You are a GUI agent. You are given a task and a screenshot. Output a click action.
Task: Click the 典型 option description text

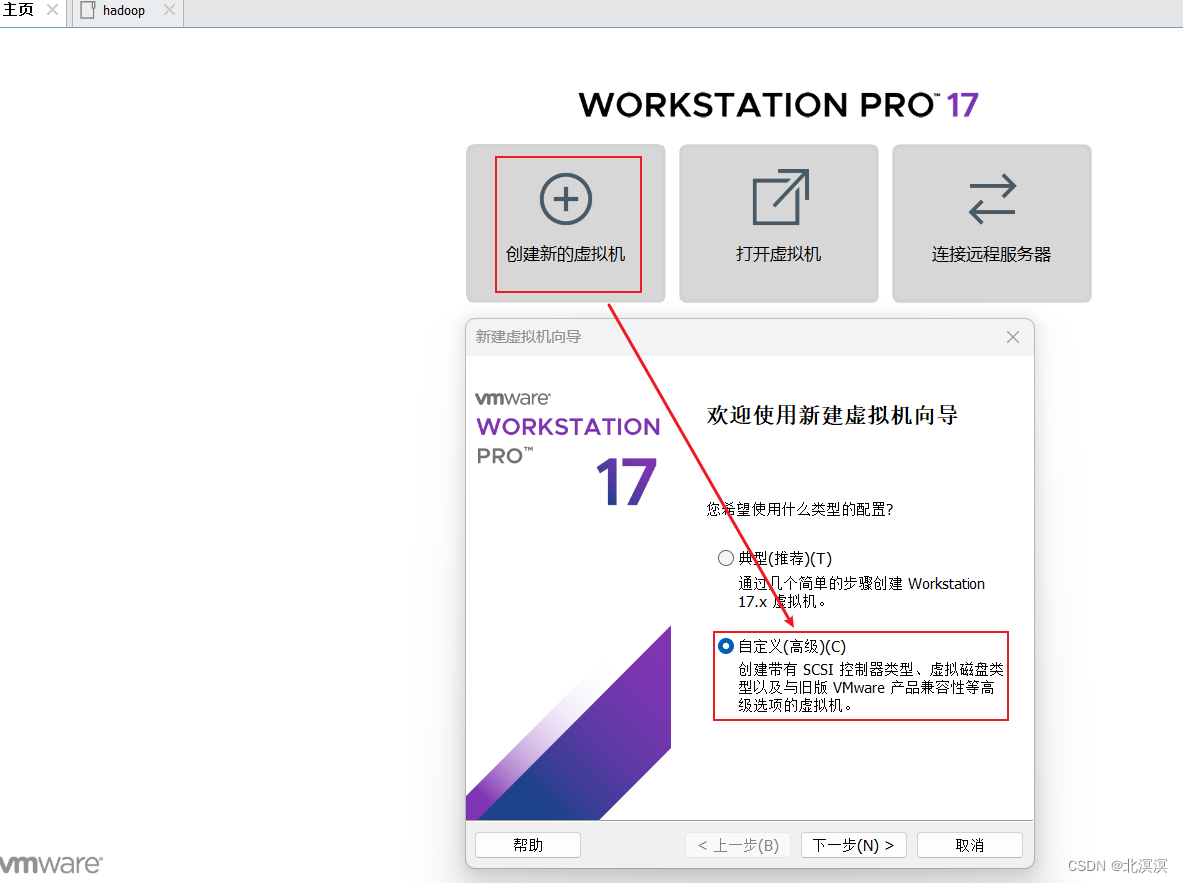tap(861, 592)
